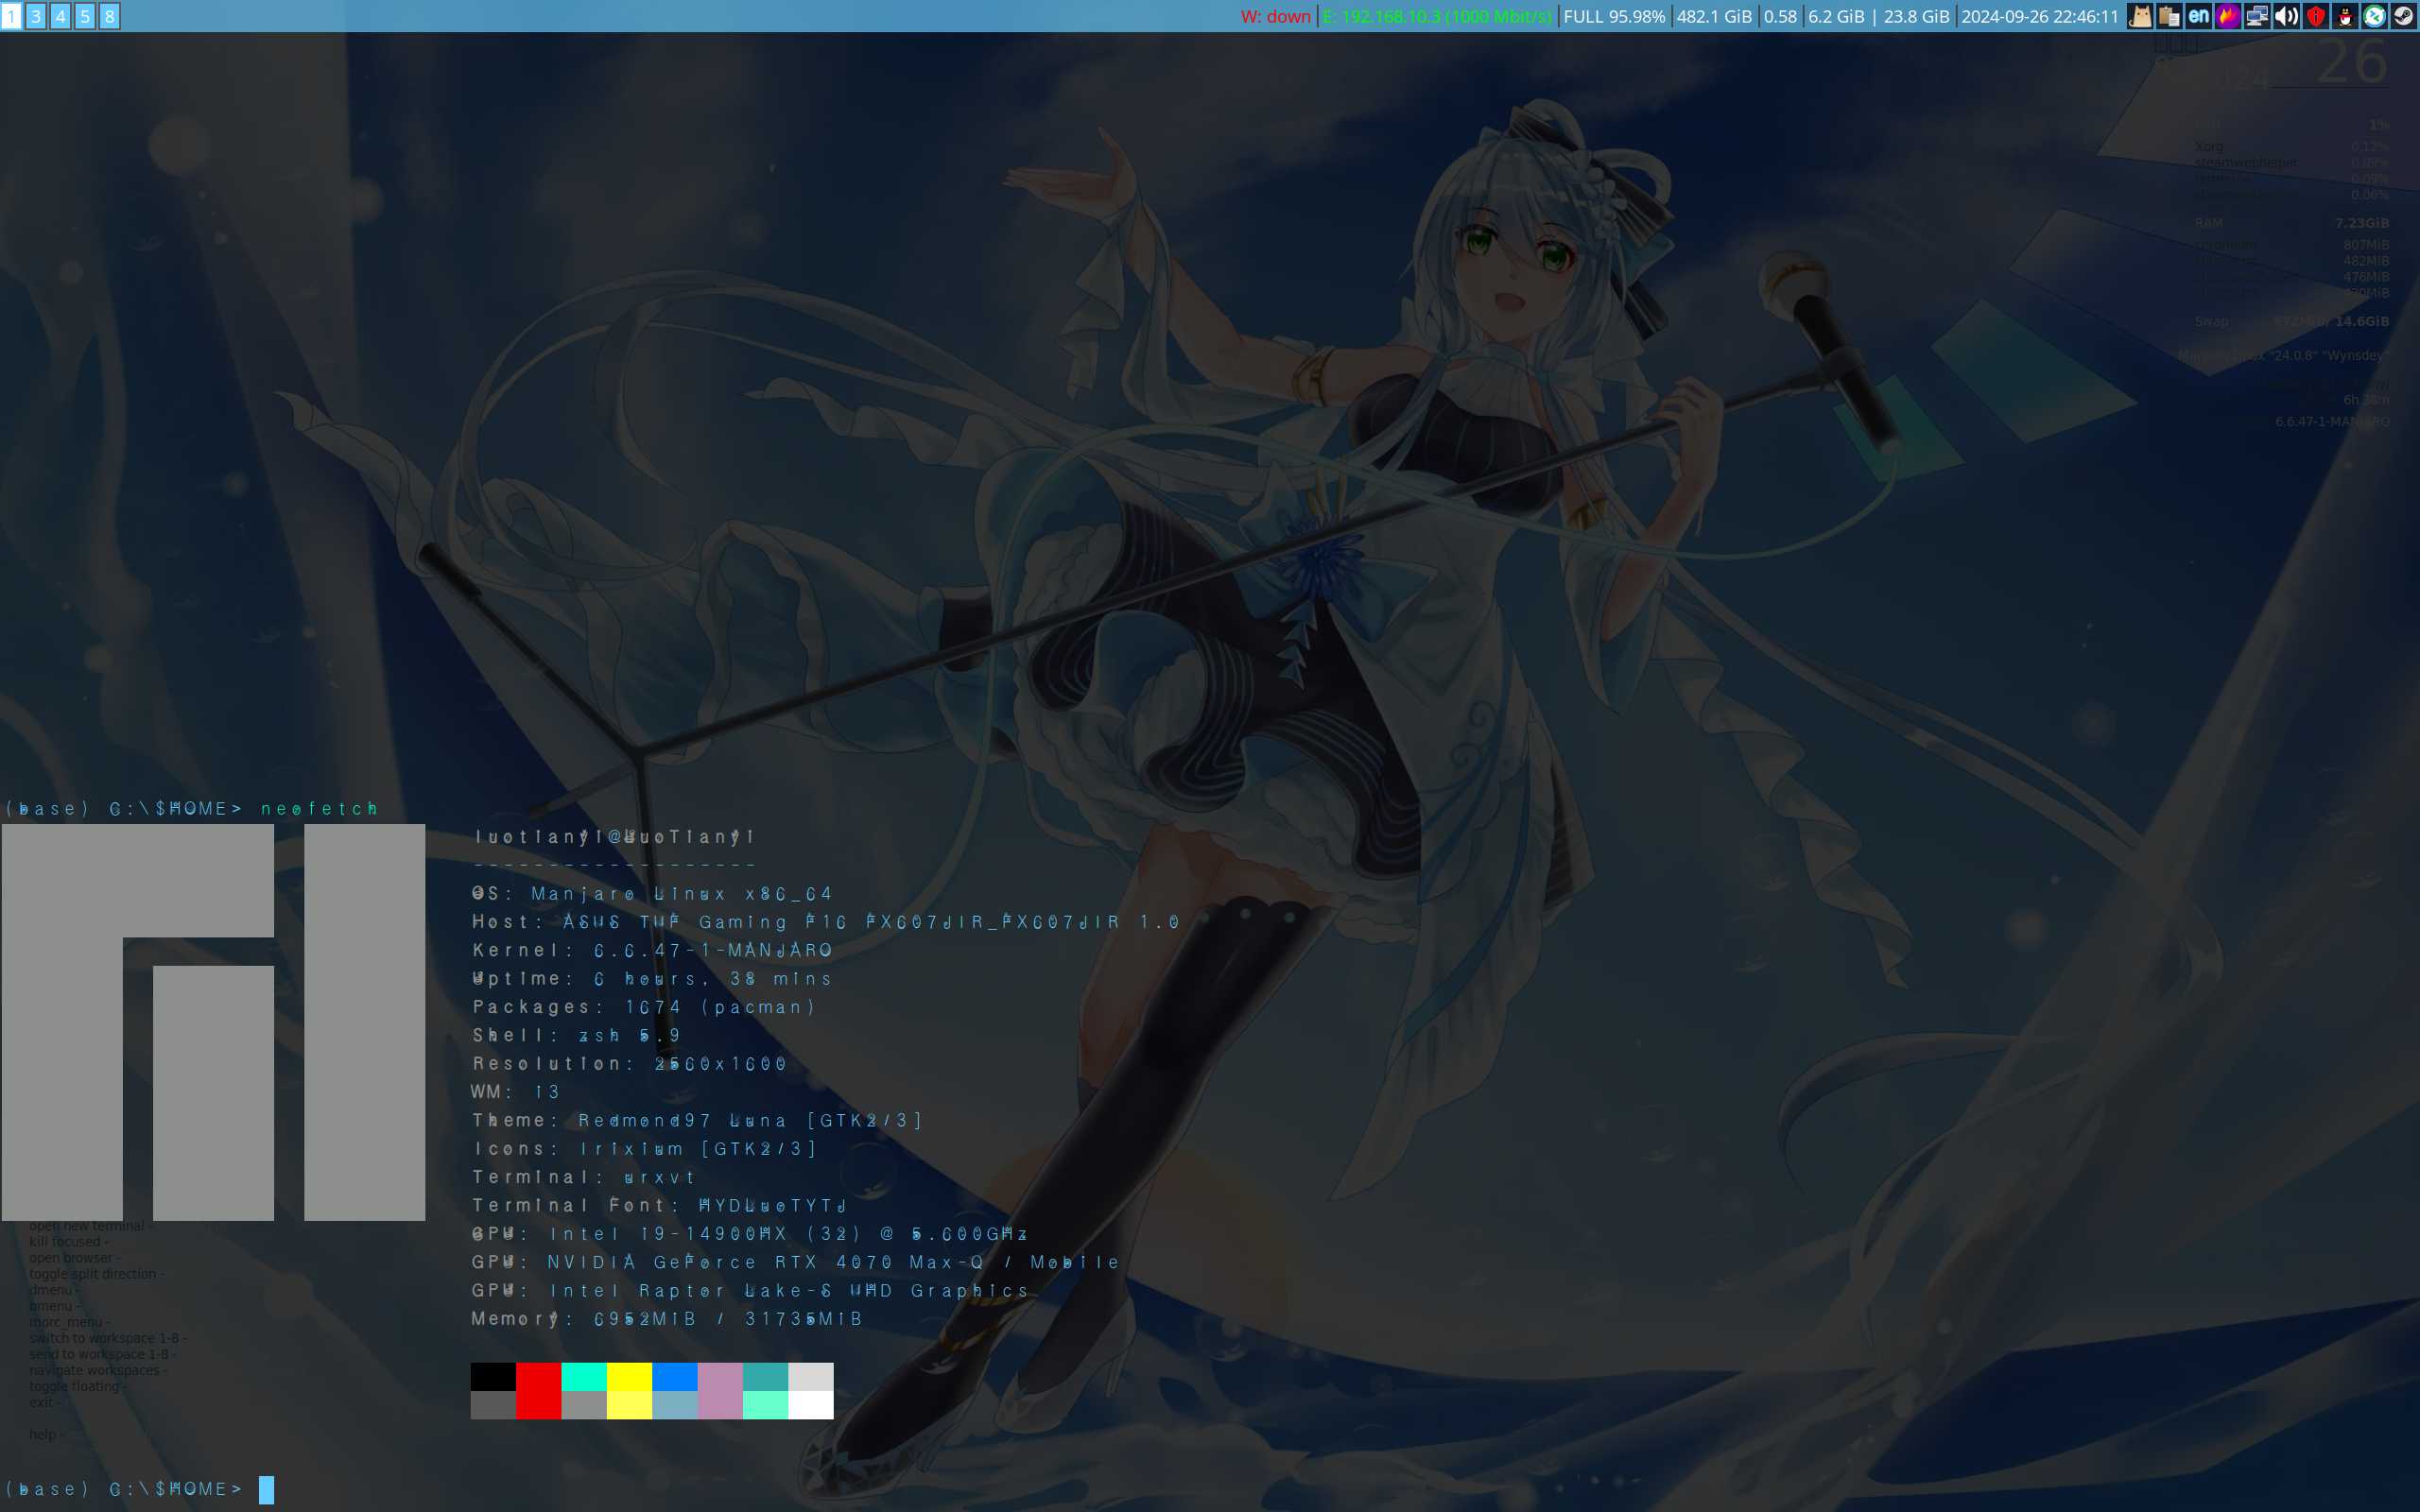
Task: Open the QQ penguin tray icon
Action: 2345,16
